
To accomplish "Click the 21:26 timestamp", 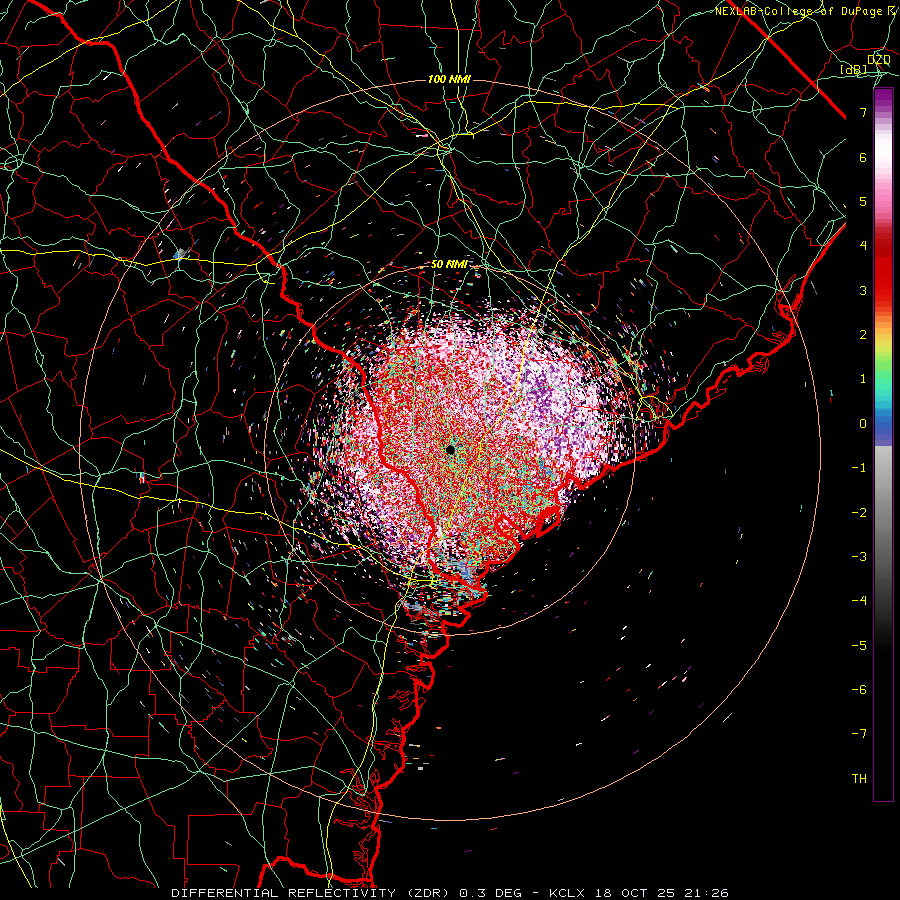I will 705,893.
